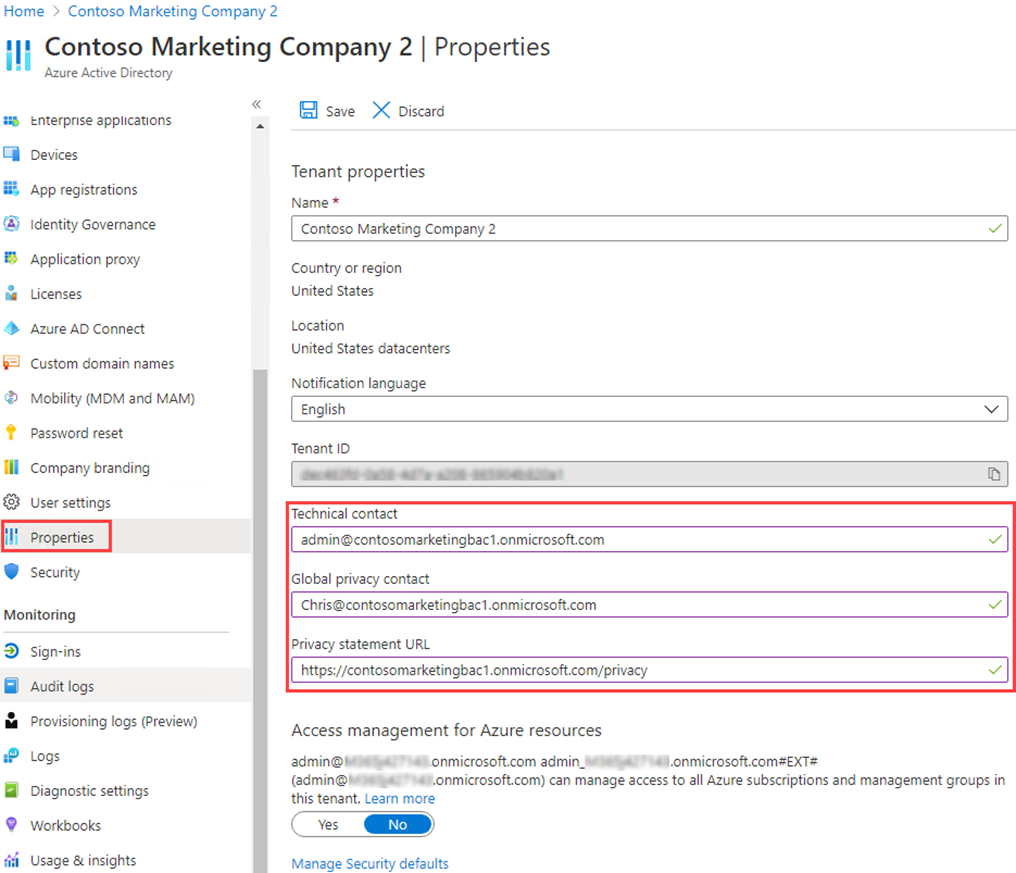
Task: Open Custom domain names menu item
Action: 102,364
